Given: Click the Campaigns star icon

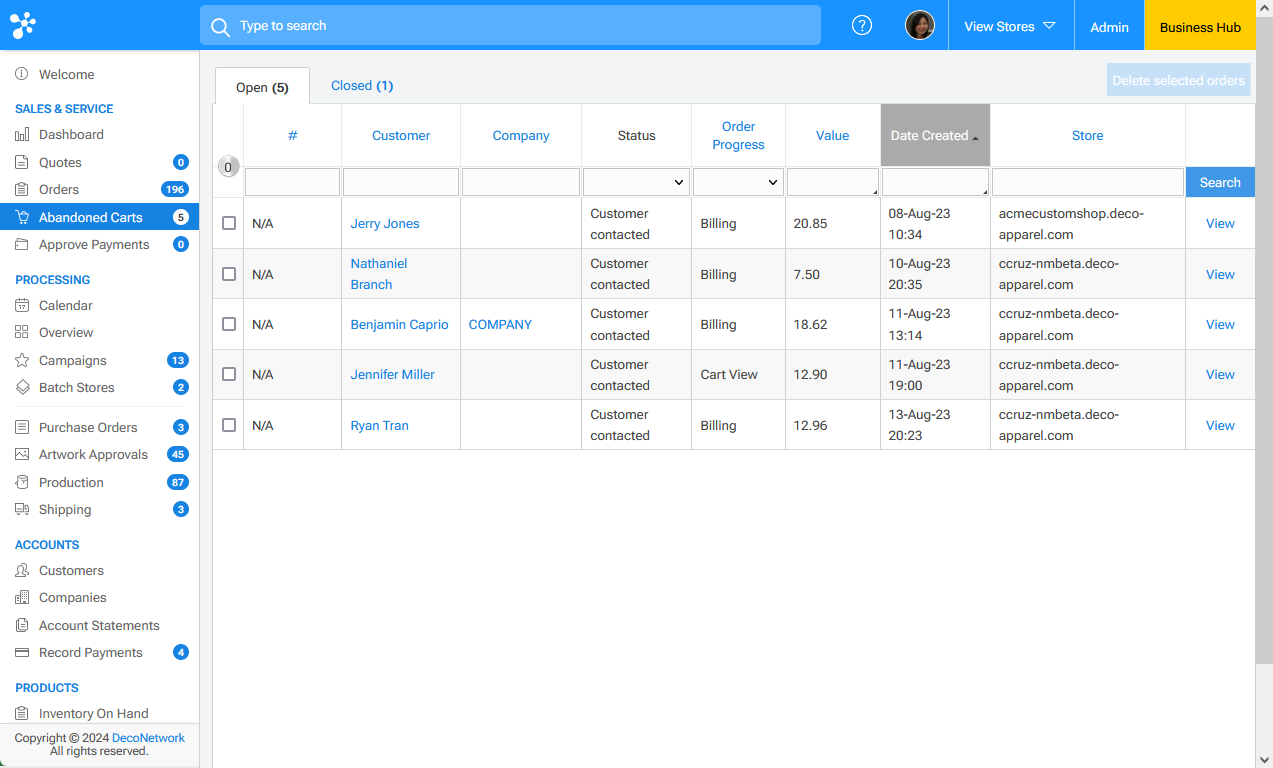Looking at the screenshot, I should tap(22, 361).
